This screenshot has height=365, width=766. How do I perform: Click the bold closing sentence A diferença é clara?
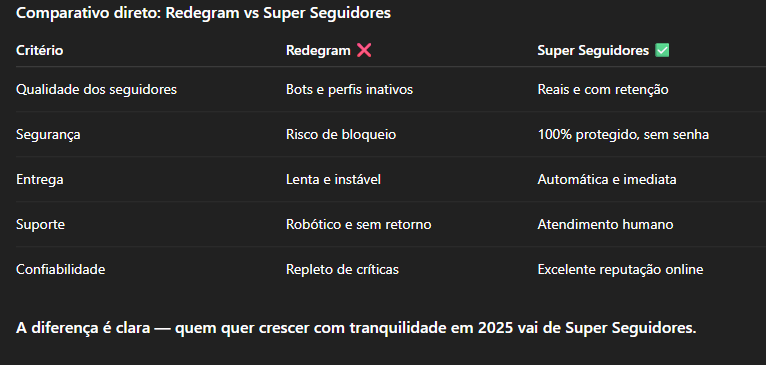[356, 328]
